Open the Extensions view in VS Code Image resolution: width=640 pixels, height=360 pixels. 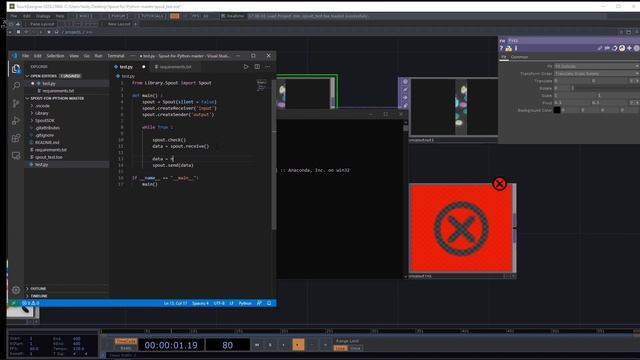[16, 138]
